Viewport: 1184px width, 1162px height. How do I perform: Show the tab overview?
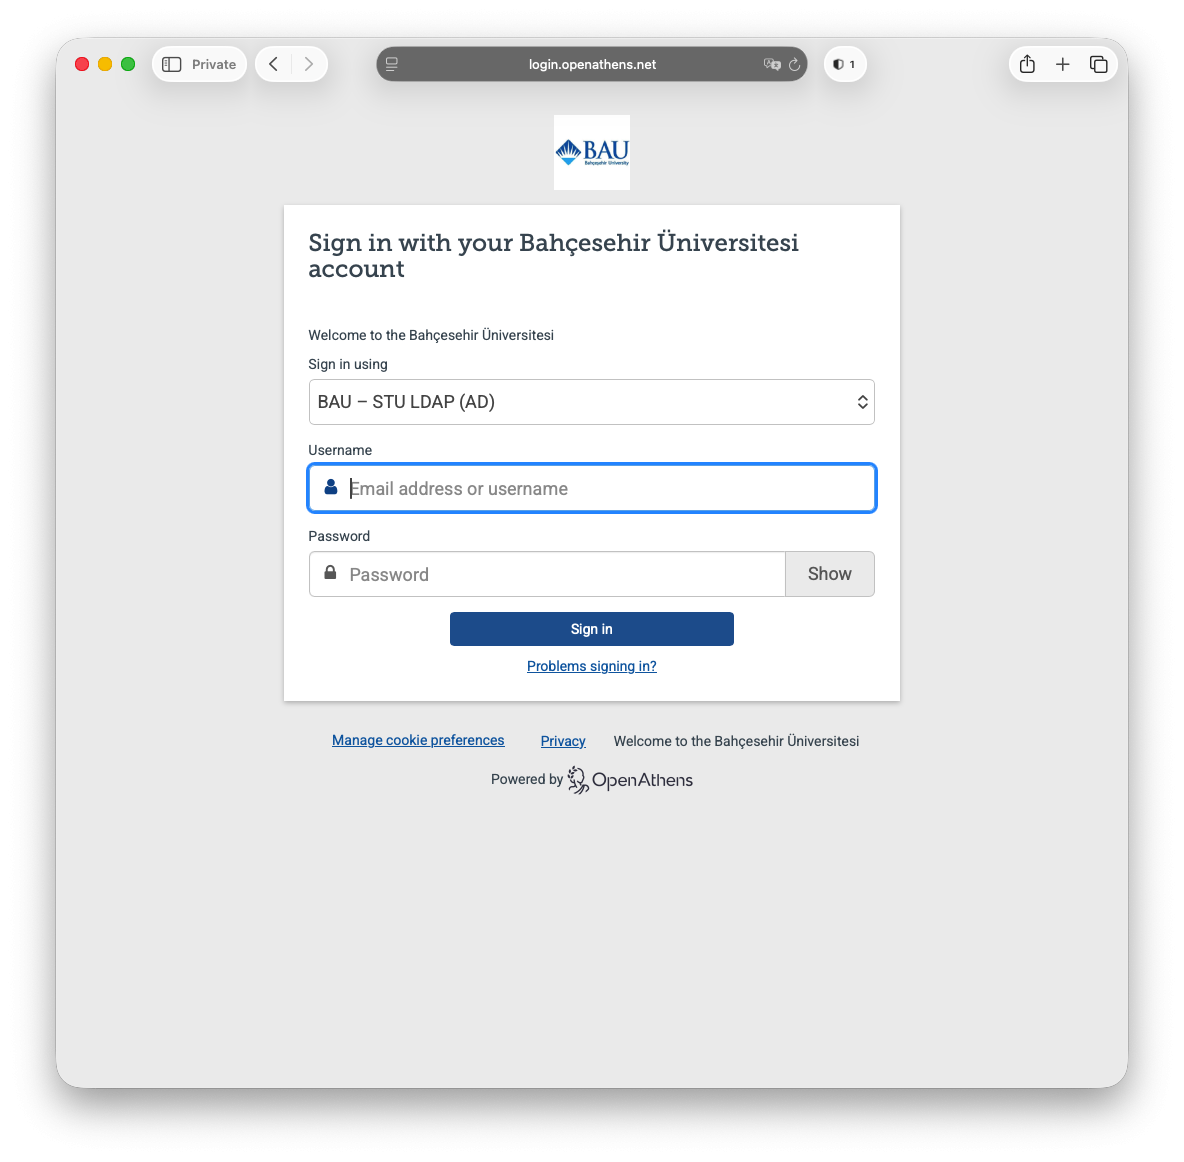coord(1098,64)
